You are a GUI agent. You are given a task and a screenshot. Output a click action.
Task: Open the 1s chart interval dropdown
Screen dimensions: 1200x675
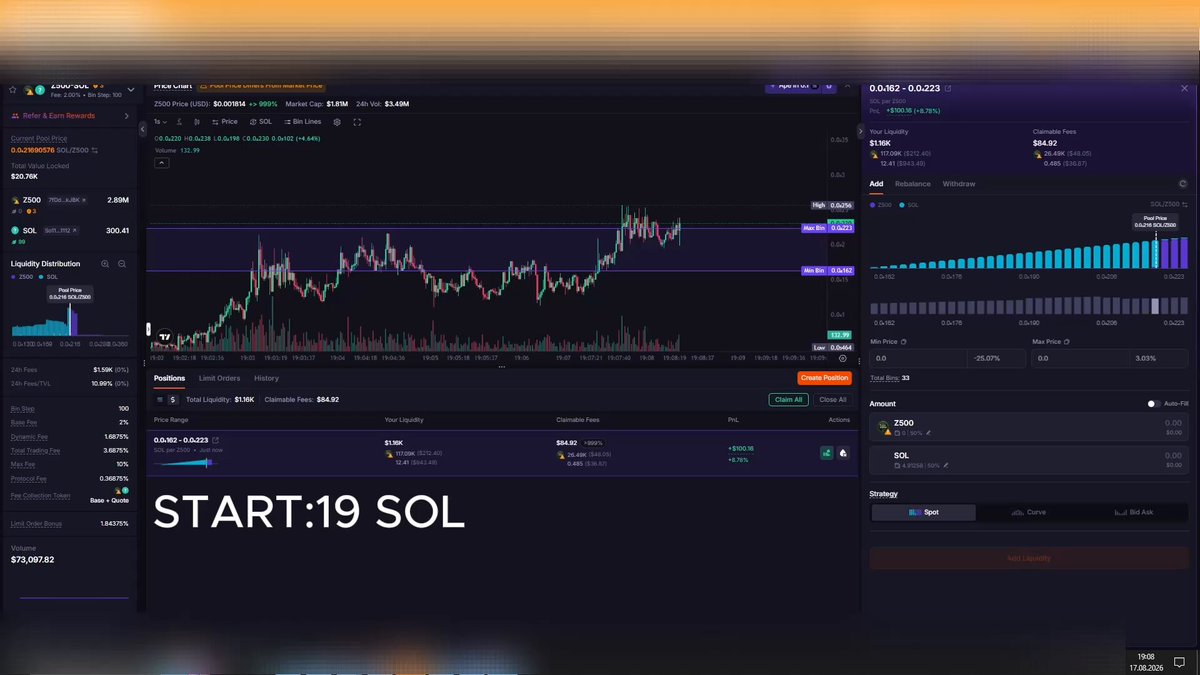pos(160,121)
